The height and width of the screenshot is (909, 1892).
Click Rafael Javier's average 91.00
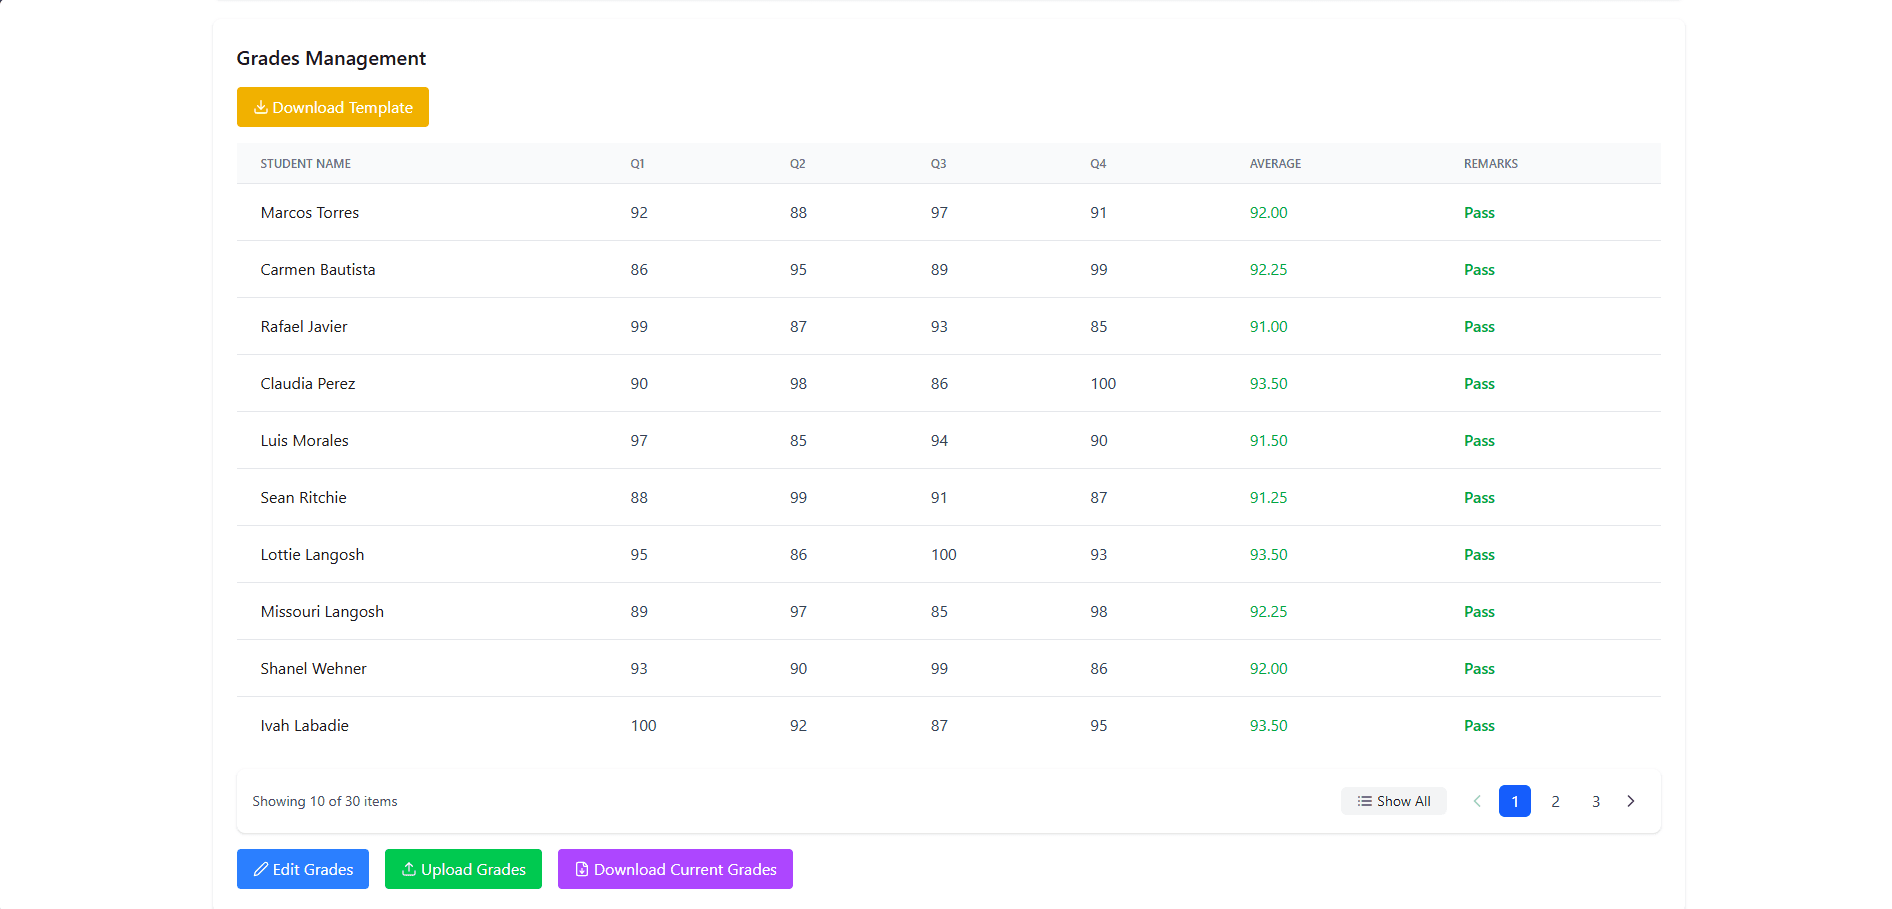click(x=1269, y=327)
